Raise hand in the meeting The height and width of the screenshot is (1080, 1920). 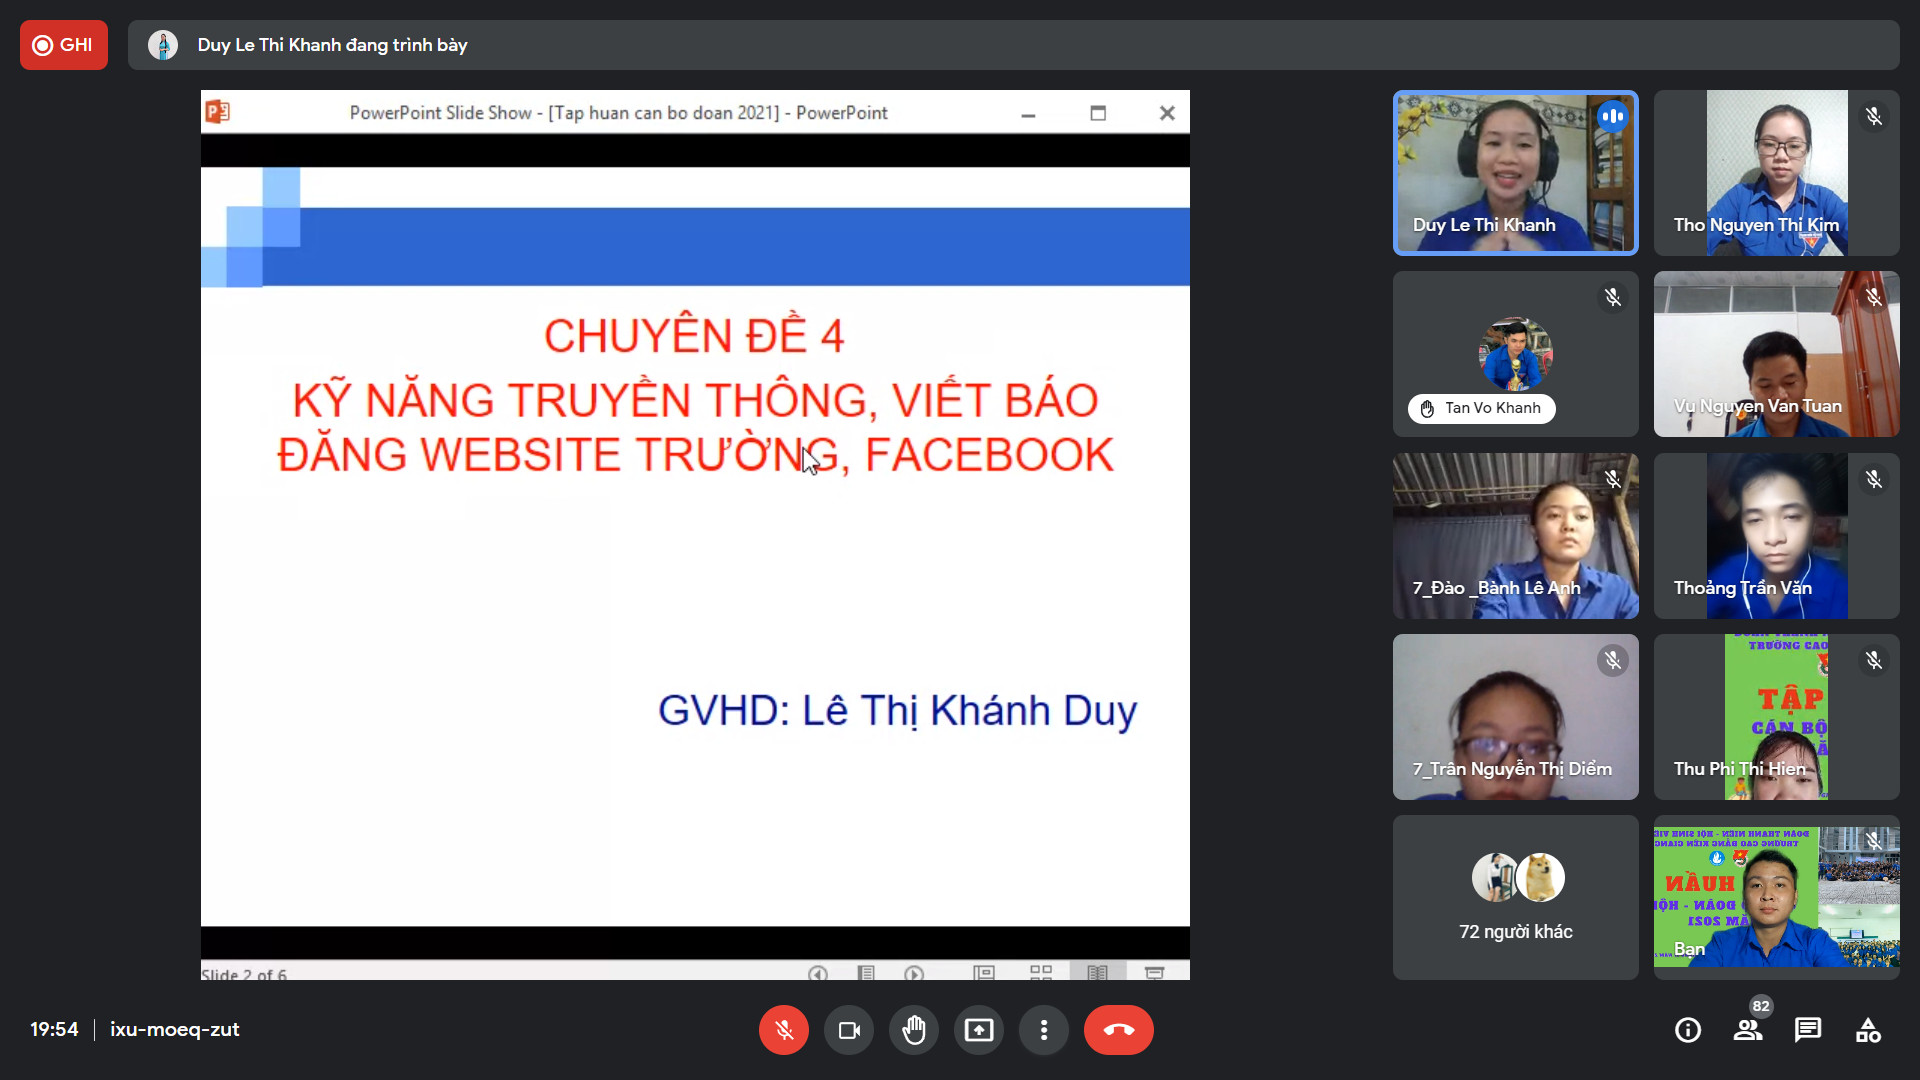[x=913, y=1030]
